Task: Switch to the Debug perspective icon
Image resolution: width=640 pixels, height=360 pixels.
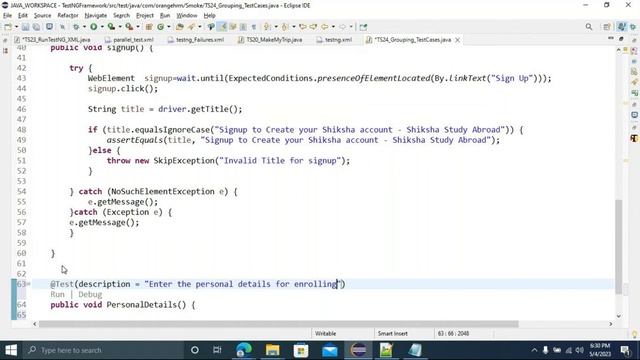Action: coord(633,27)
